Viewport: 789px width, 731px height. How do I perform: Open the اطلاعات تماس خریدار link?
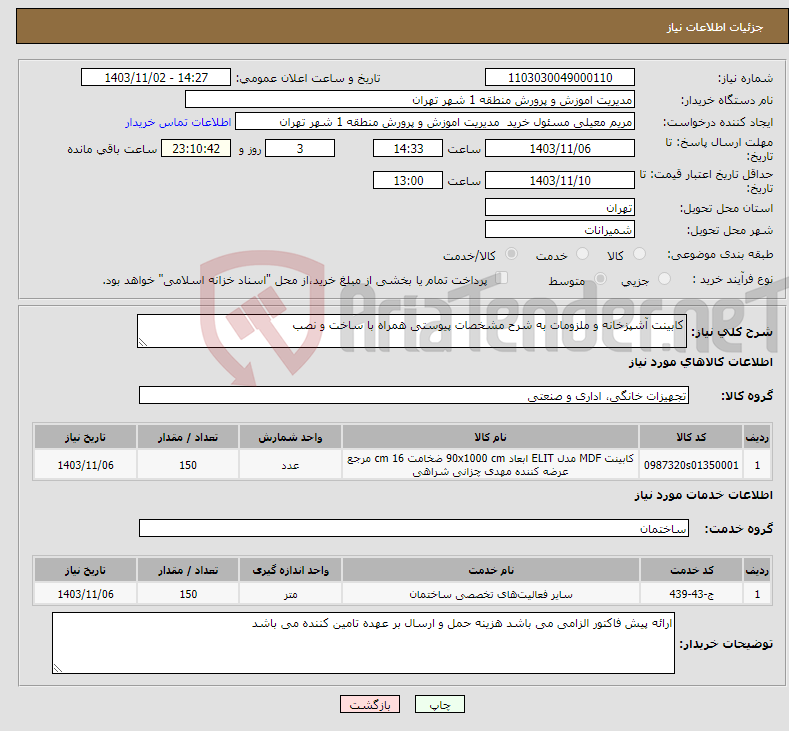178,122
